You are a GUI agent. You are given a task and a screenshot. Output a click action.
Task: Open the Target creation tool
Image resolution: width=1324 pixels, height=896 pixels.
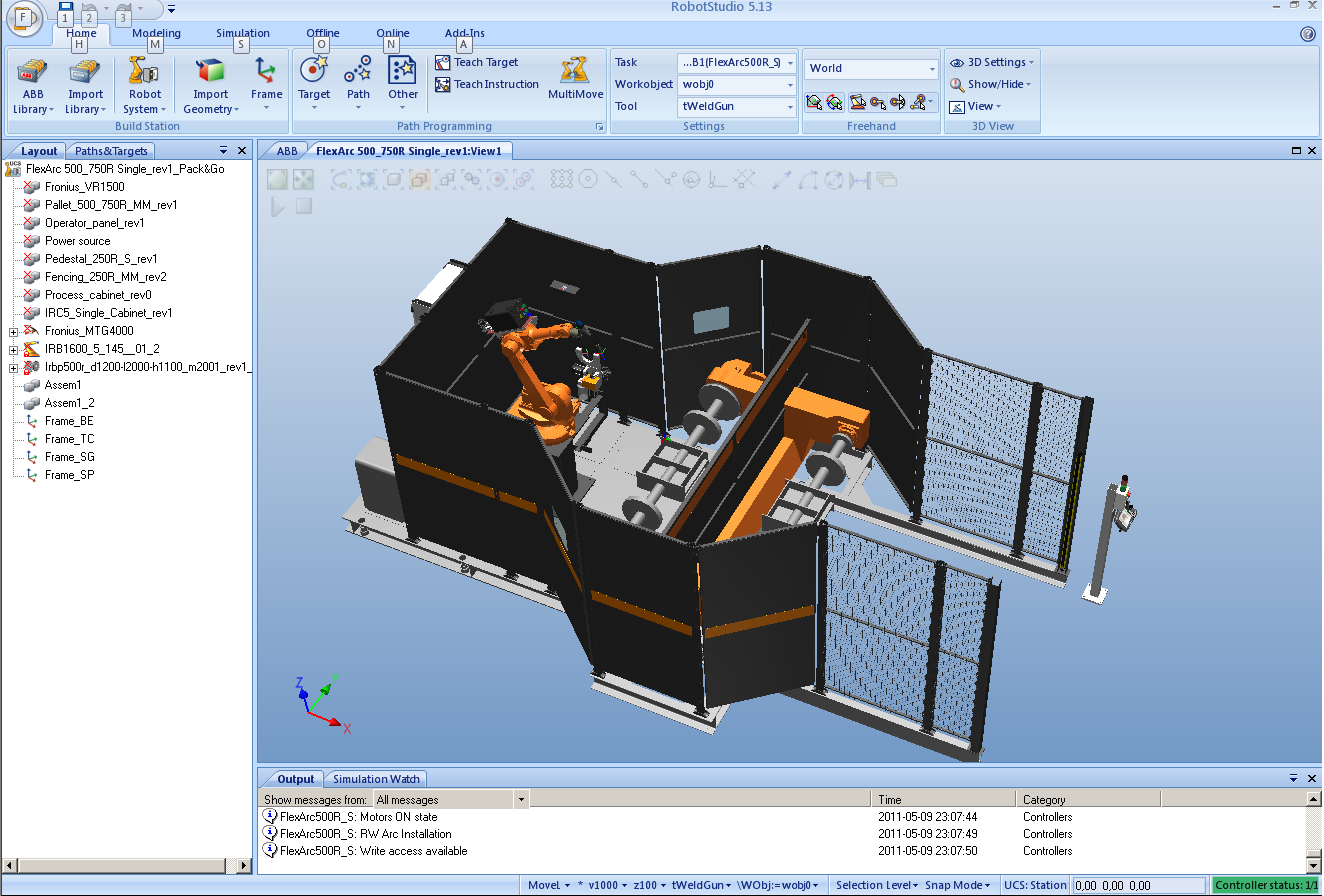coord(314,82)
